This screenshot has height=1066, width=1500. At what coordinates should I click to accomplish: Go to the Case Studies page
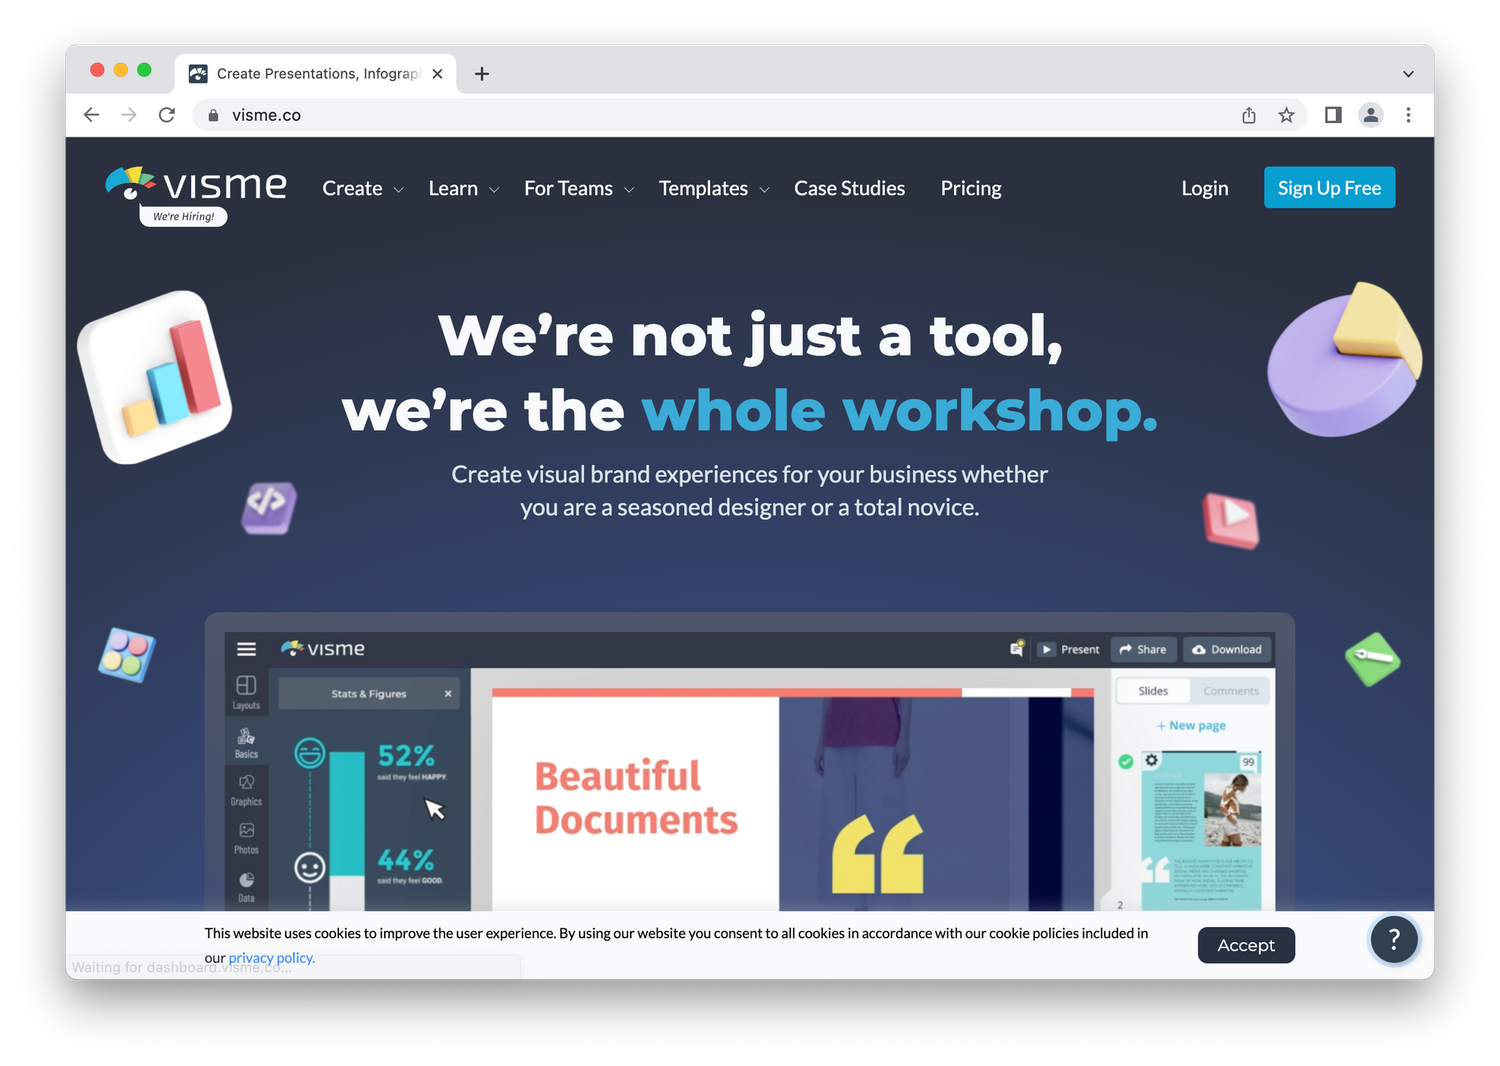[x=849, y=189]
